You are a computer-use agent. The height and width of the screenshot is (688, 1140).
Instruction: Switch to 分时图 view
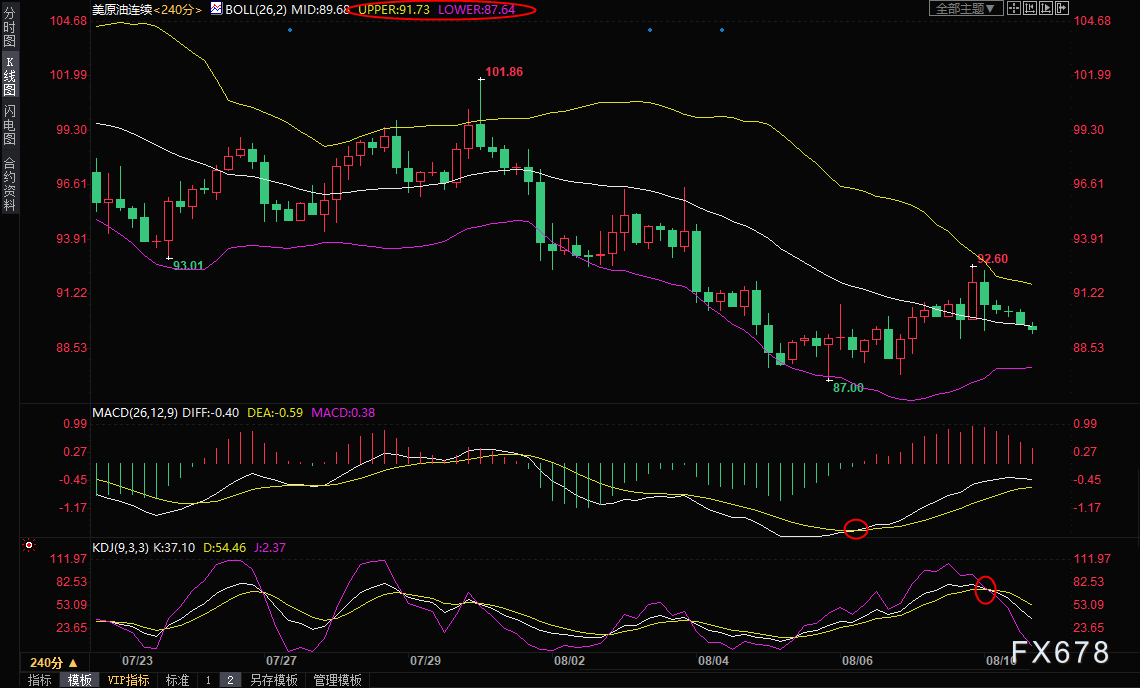pyautogui.click(x=9, y=27)
